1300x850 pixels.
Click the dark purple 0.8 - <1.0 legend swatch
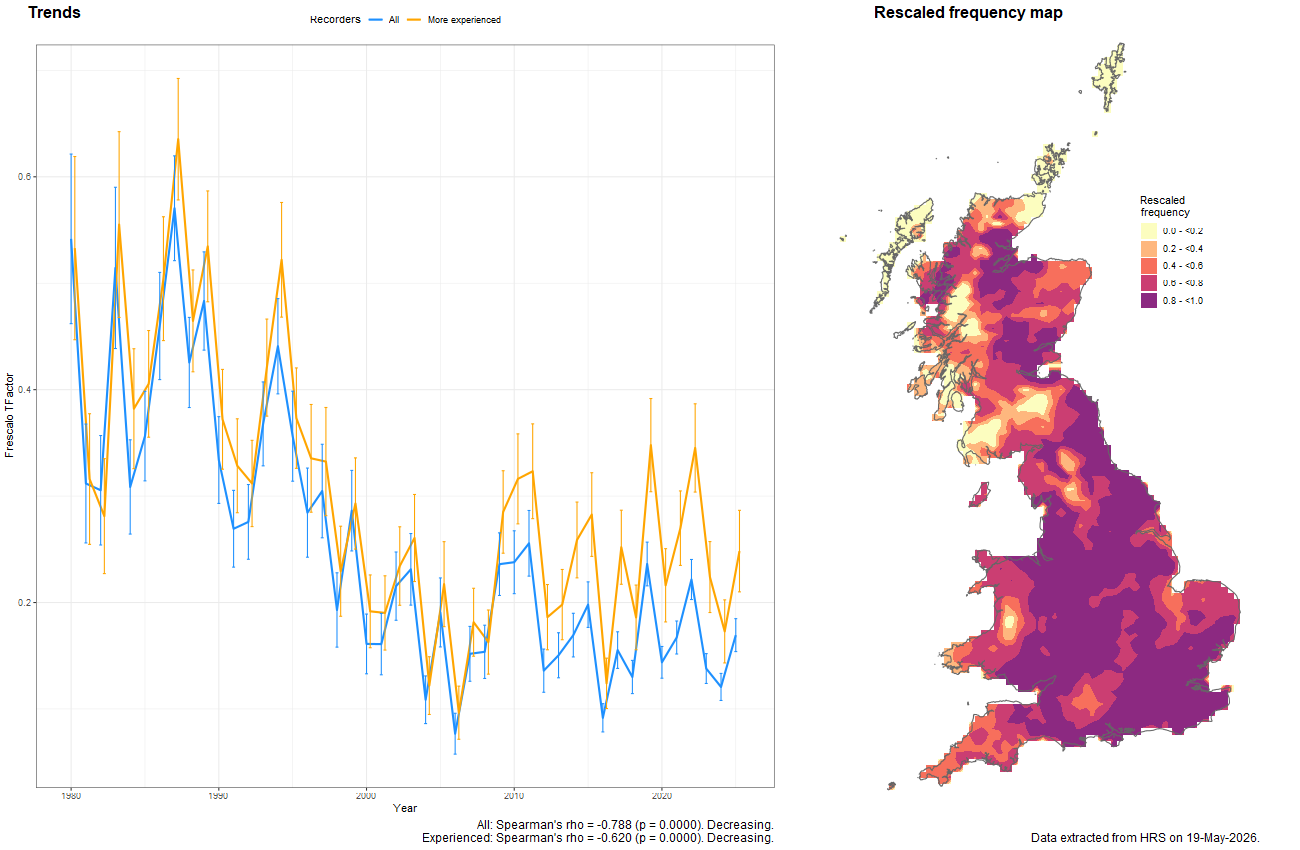point(1149,301)
